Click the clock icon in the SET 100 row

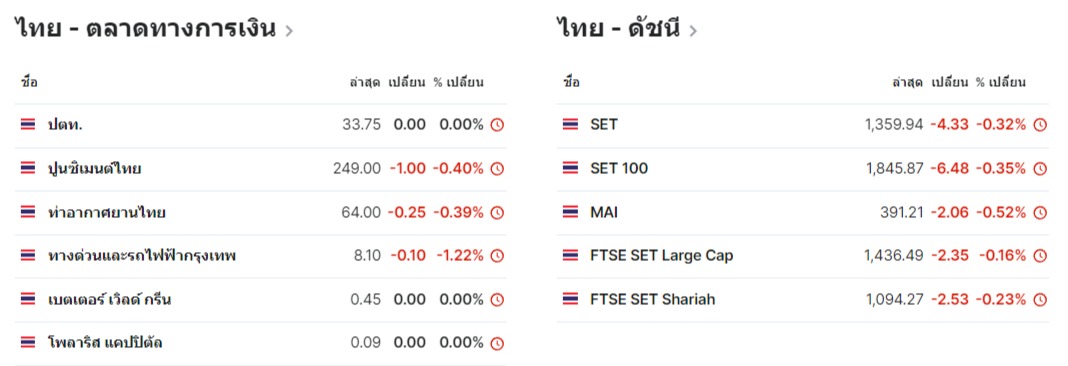1040,169
